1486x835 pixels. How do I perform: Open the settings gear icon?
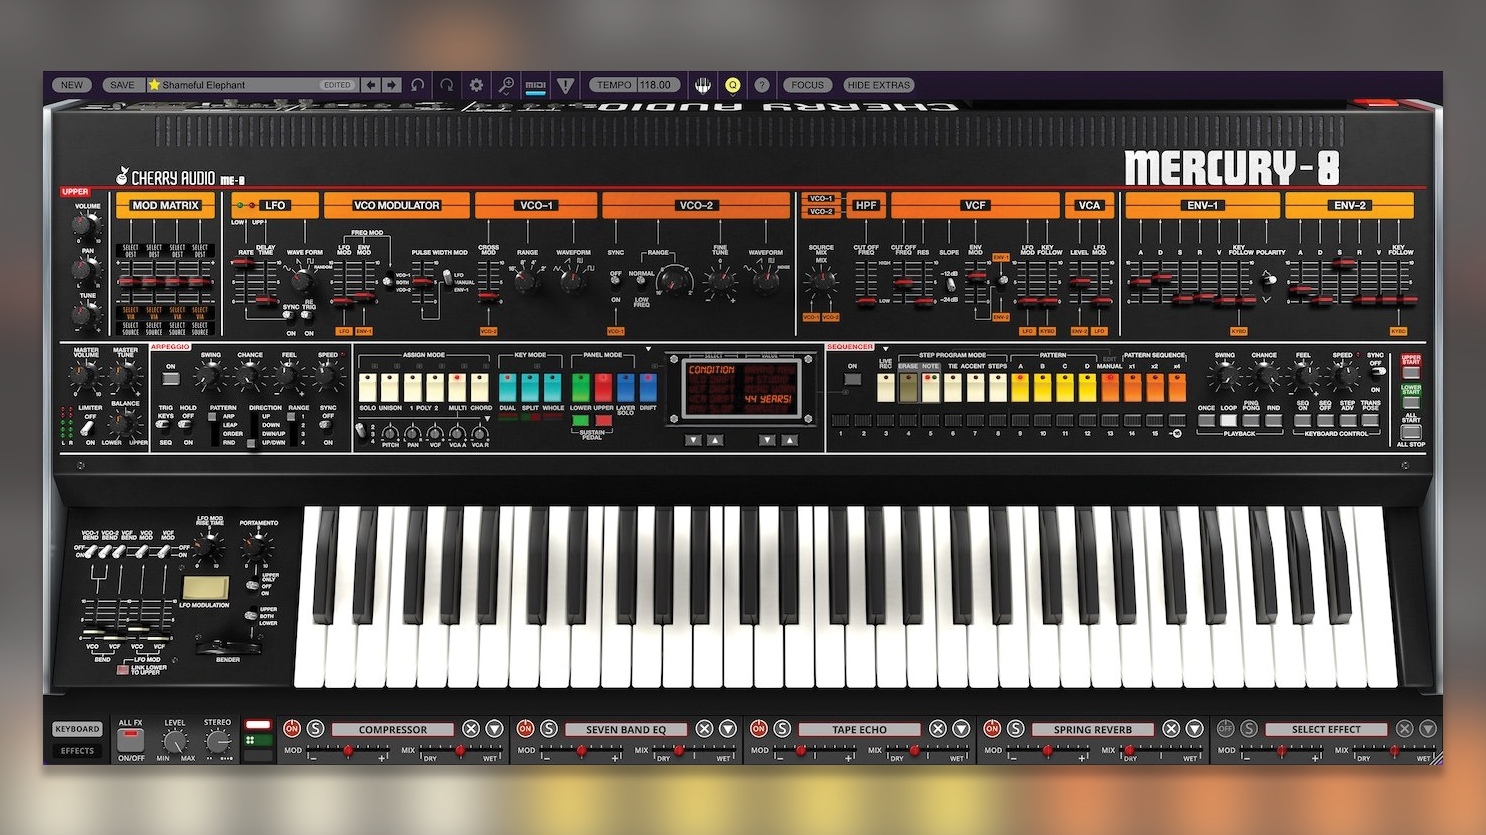tap(476, 85)
